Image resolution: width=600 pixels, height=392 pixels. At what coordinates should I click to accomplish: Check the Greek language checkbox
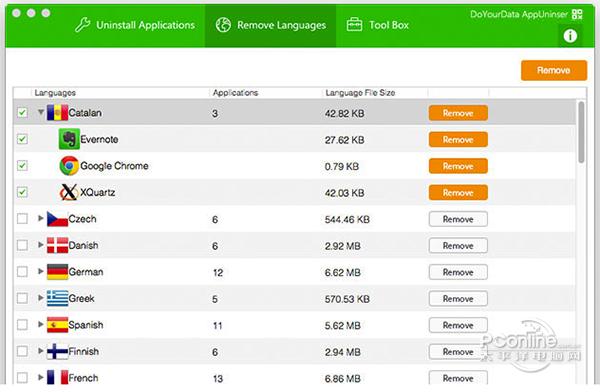(x=23, y=298)
